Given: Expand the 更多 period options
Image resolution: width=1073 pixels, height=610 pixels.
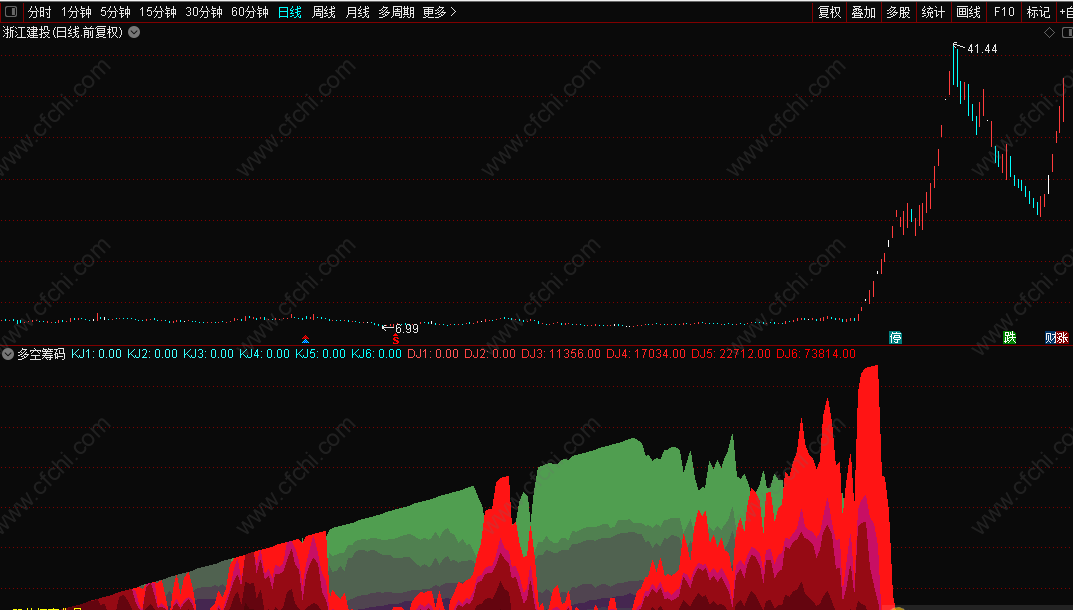Looking at the screenshot, I should pos(439,12).
